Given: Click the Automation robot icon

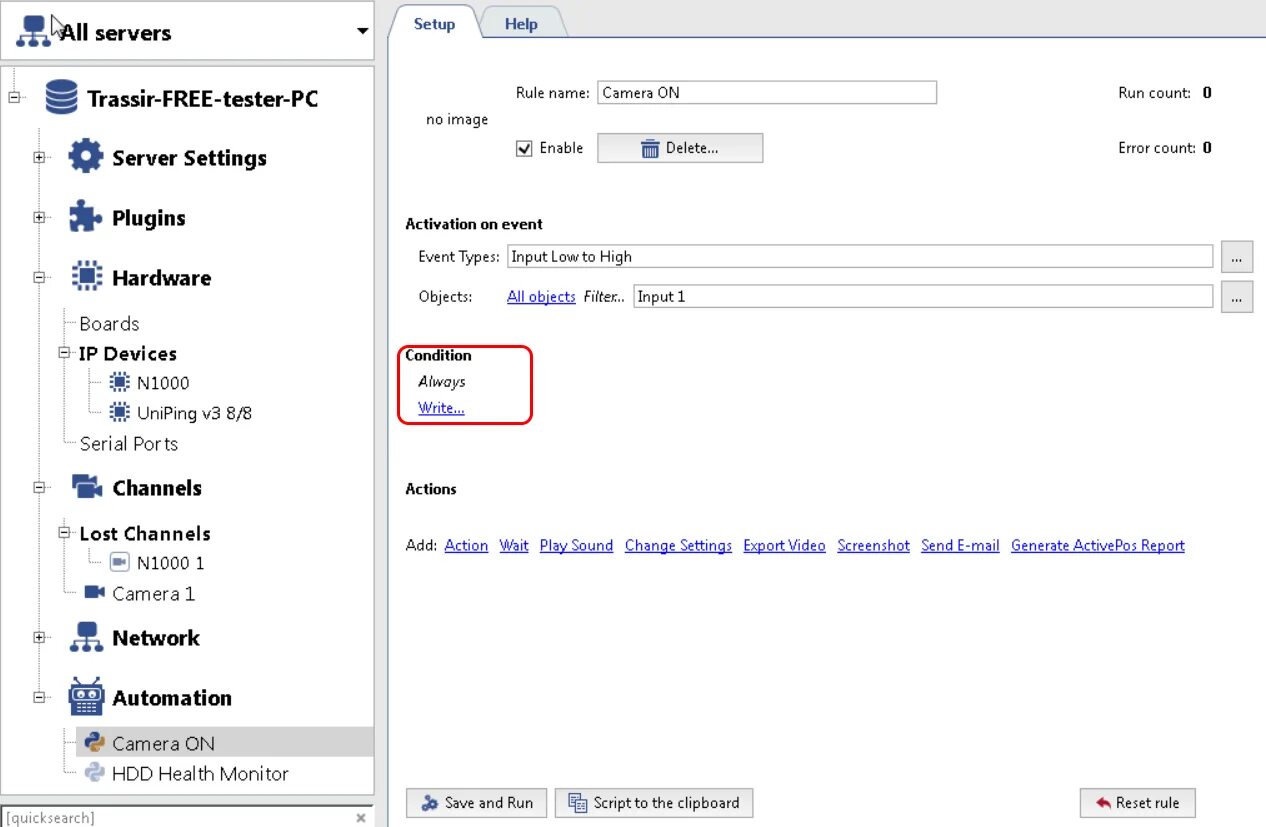Looking at the screenshot, I should click(86, 696).
